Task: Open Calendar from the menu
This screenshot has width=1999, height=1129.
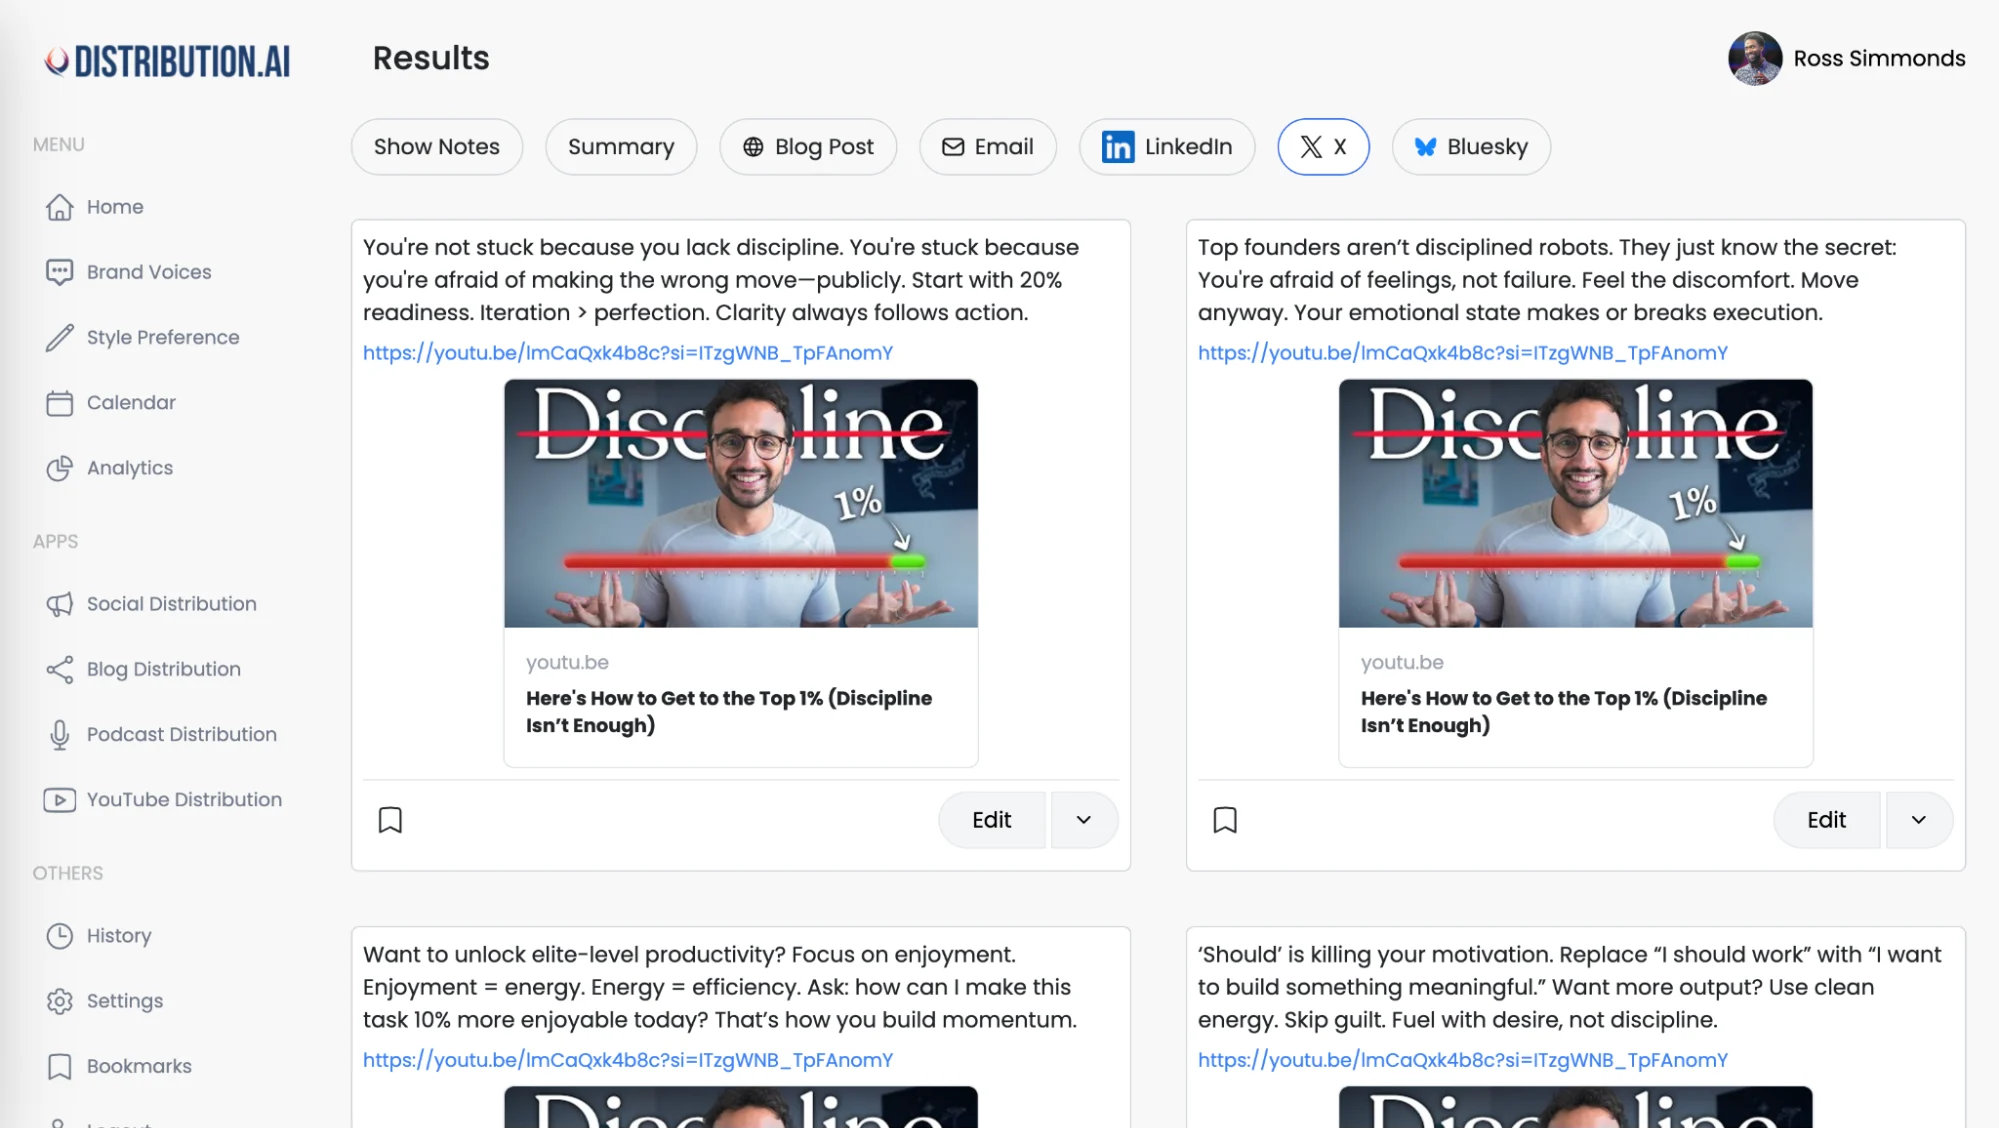Action: click(x=131, y=403)
